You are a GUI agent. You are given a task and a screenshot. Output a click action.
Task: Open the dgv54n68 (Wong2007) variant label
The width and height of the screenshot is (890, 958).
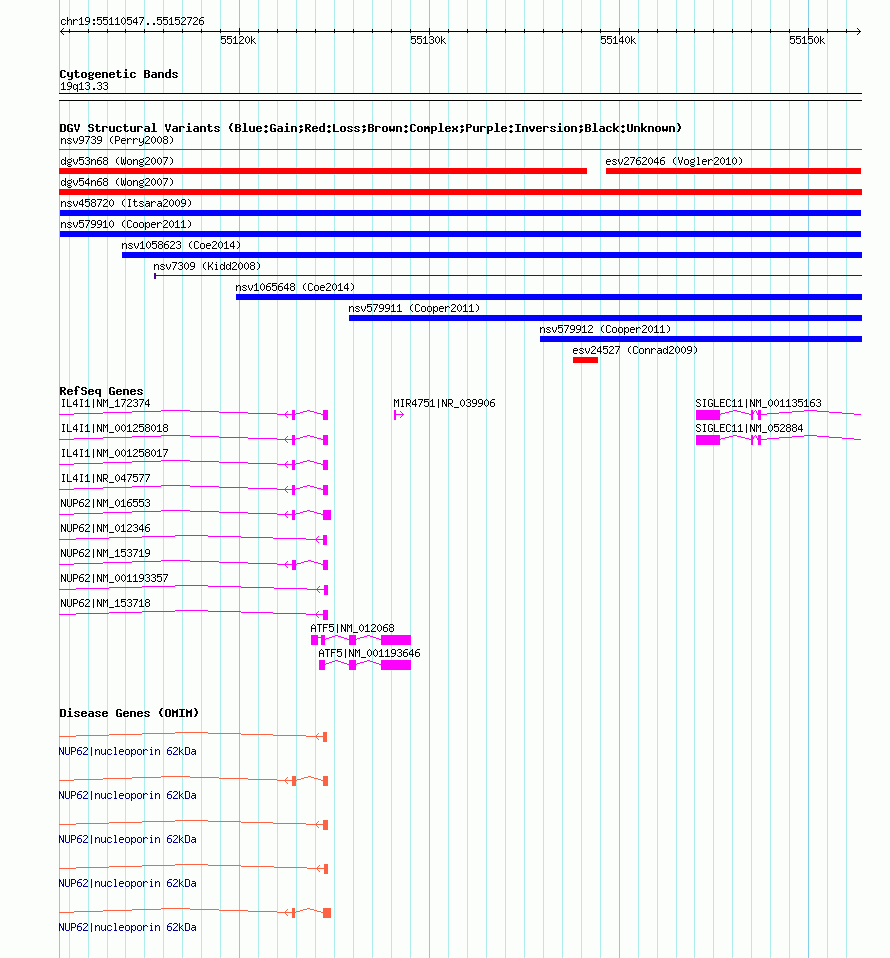click(117, 182)
